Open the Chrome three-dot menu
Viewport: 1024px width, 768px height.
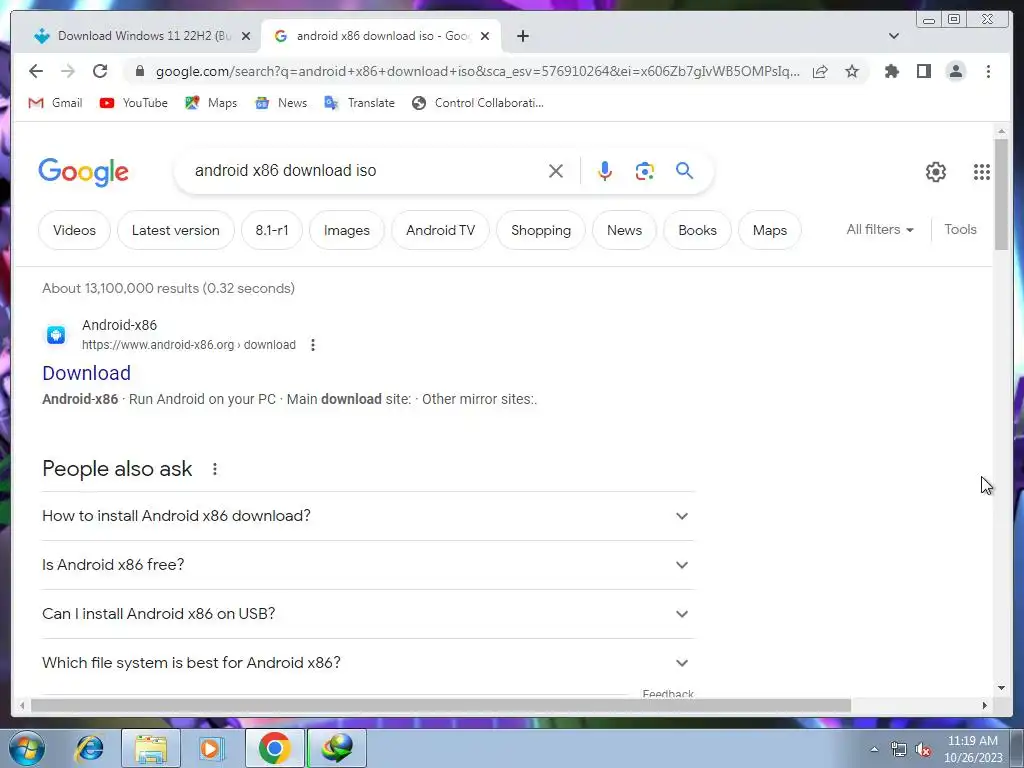pyautogui.click(x=988, y=71)
